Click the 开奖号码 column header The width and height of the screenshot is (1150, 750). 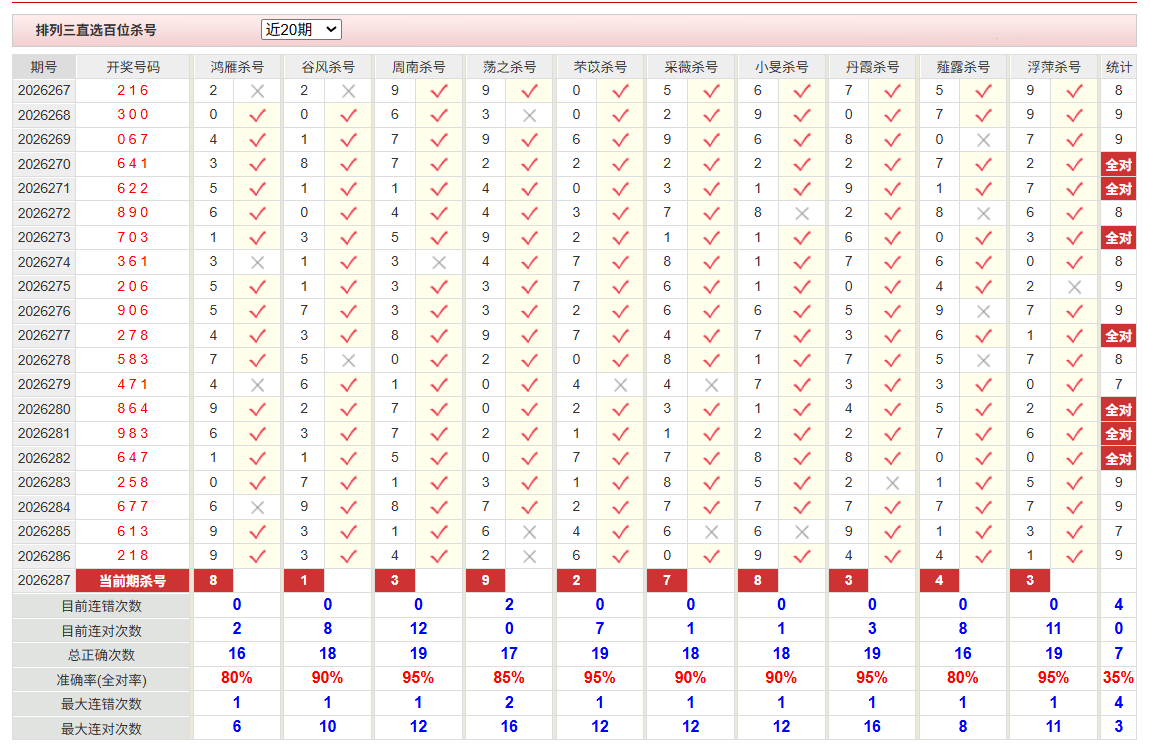coord(133,67)
